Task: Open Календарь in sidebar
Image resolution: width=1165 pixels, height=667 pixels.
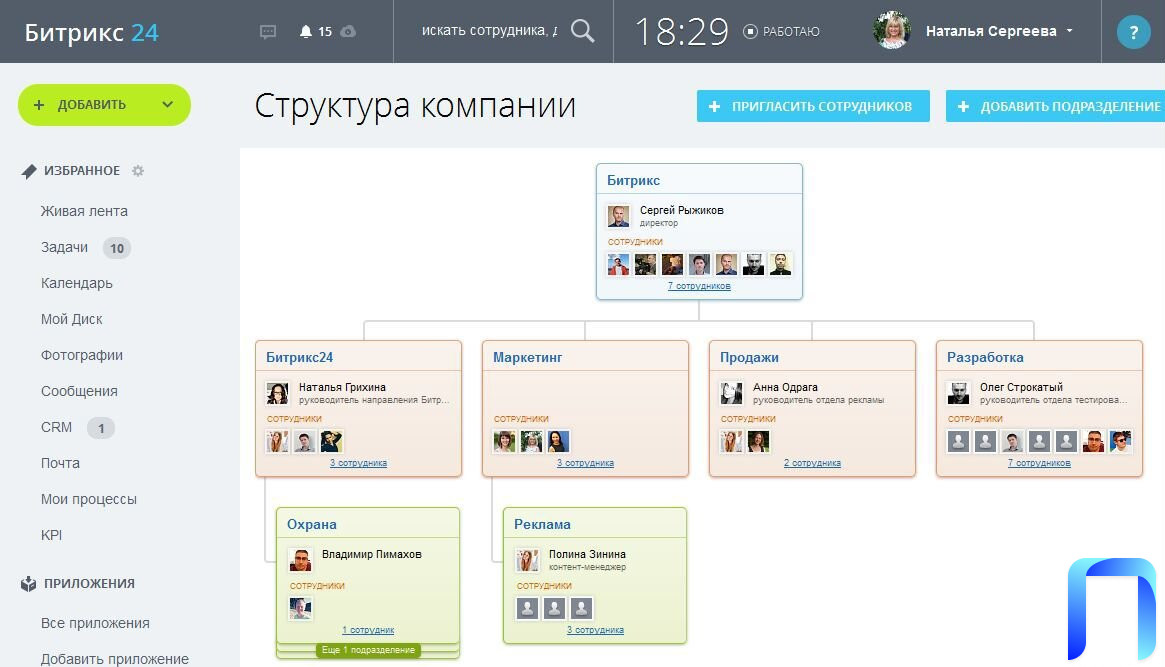Action: click(x=77, y=283)
